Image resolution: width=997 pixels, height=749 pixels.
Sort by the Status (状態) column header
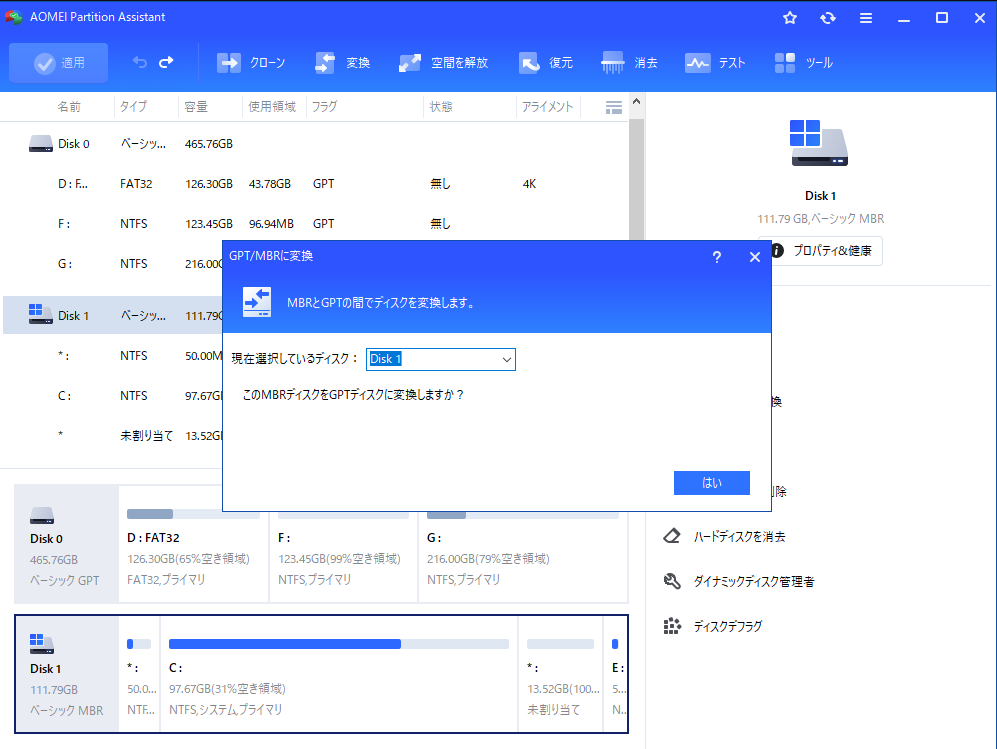coord(441,107)
